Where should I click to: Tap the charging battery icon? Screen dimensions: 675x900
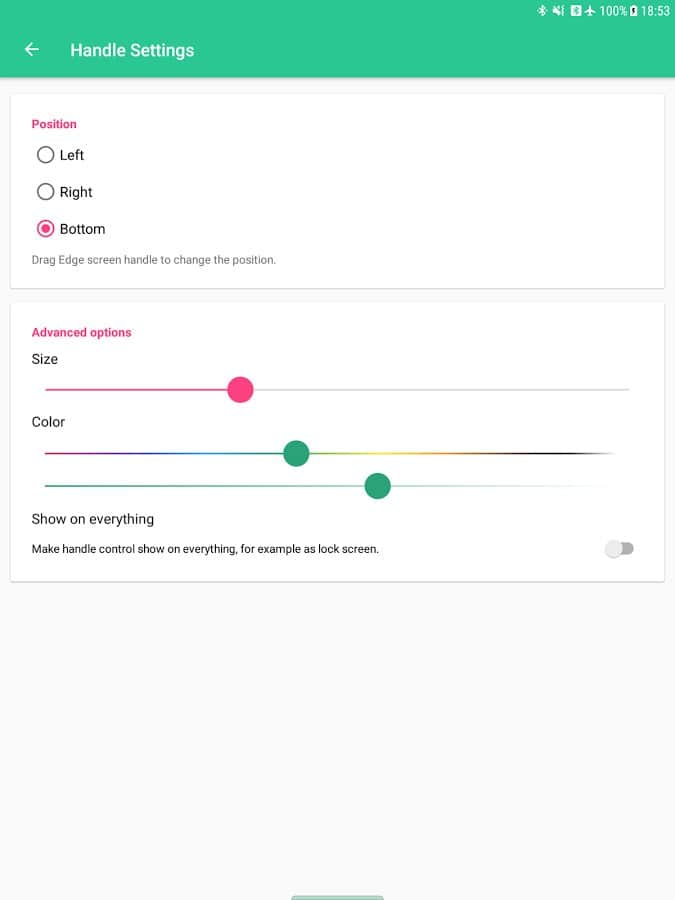coord(633,11)
